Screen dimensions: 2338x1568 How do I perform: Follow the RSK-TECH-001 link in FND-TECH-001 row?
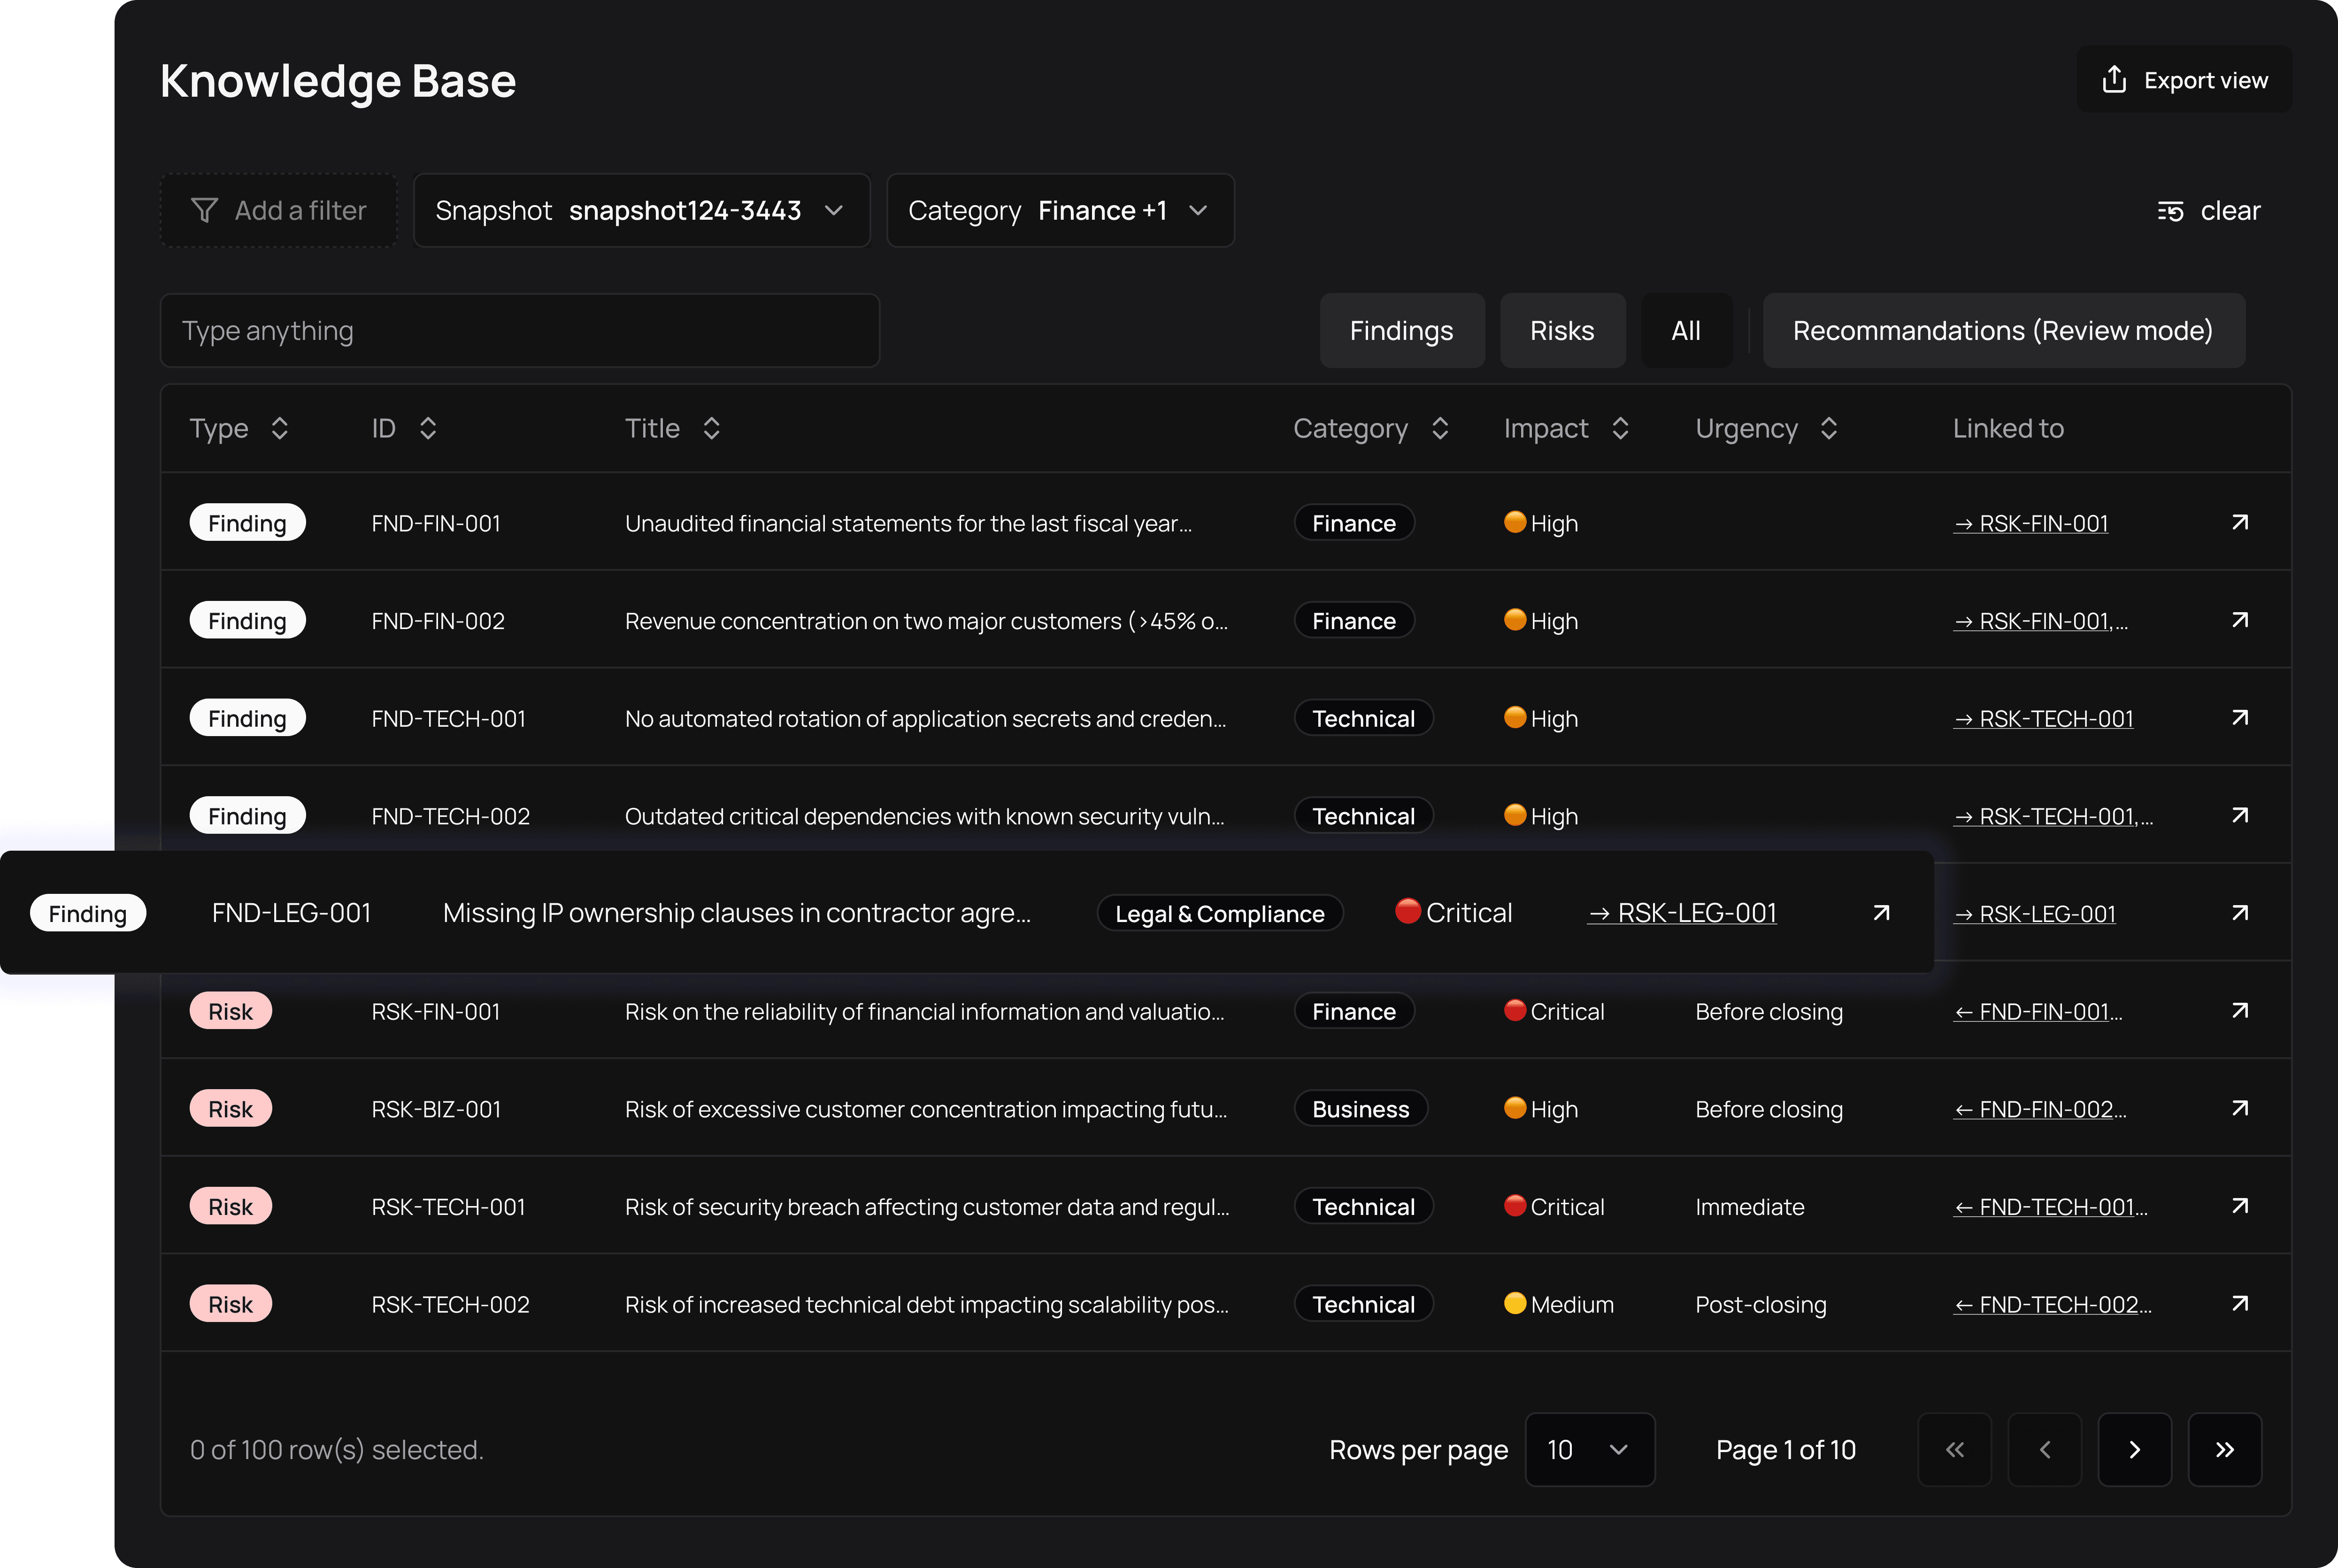(x=2043, y=719)
